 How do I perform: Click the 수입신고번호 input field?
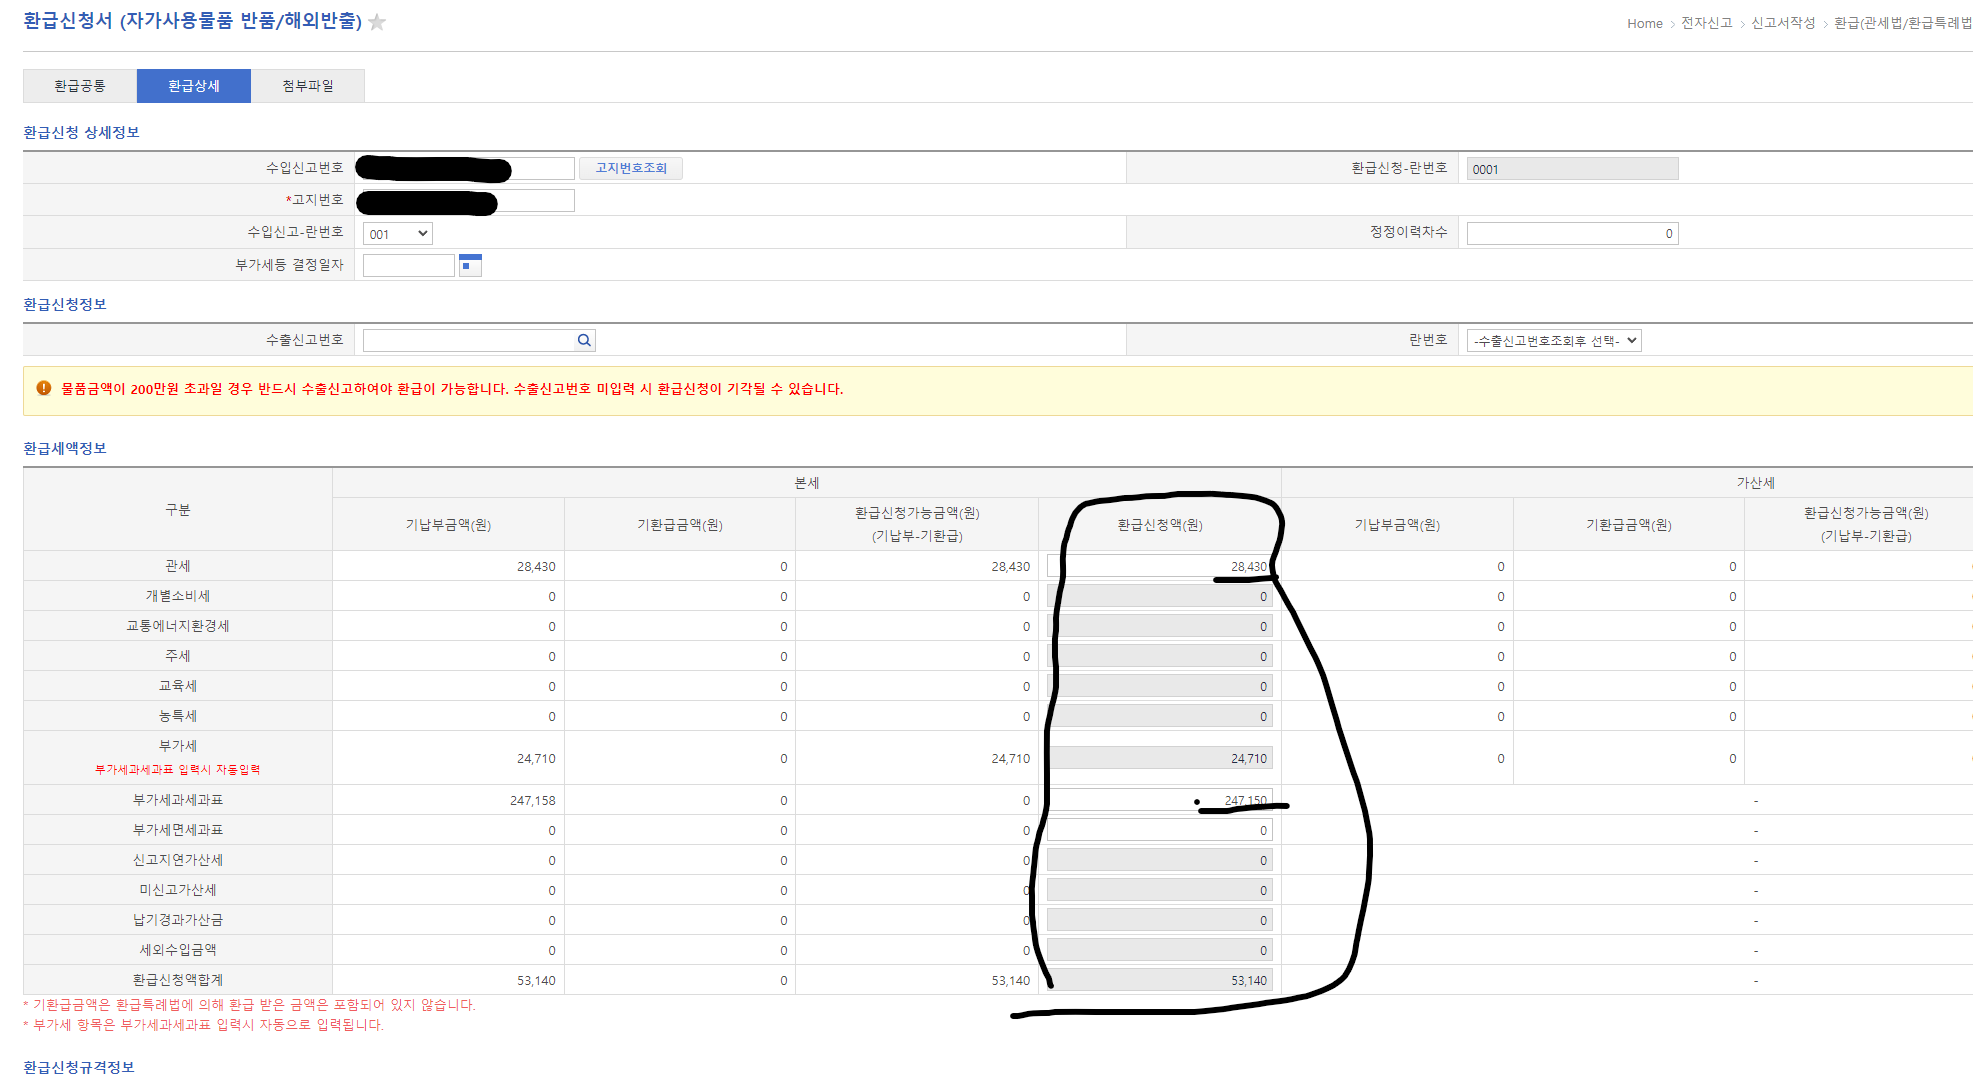coord(468,168)
